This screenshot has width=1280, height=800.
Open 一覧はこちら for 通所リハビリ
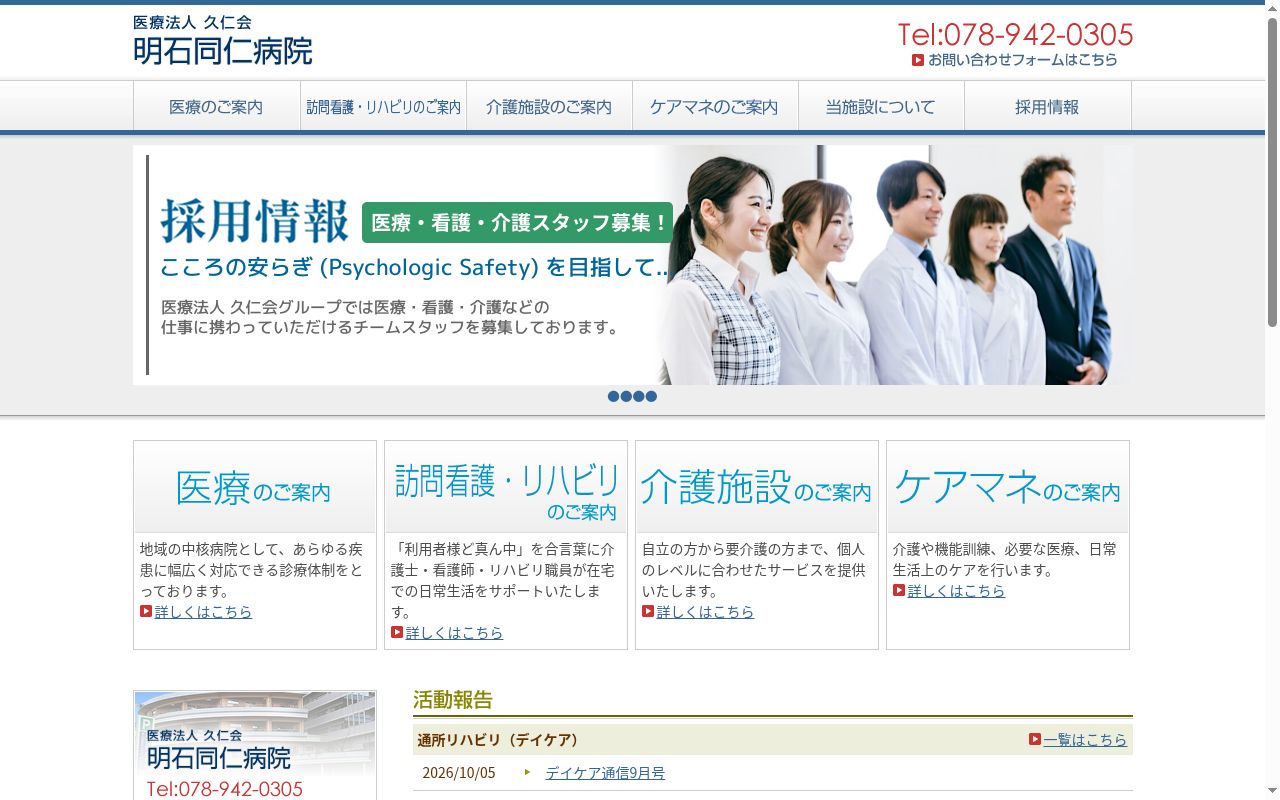(1085, 740)
